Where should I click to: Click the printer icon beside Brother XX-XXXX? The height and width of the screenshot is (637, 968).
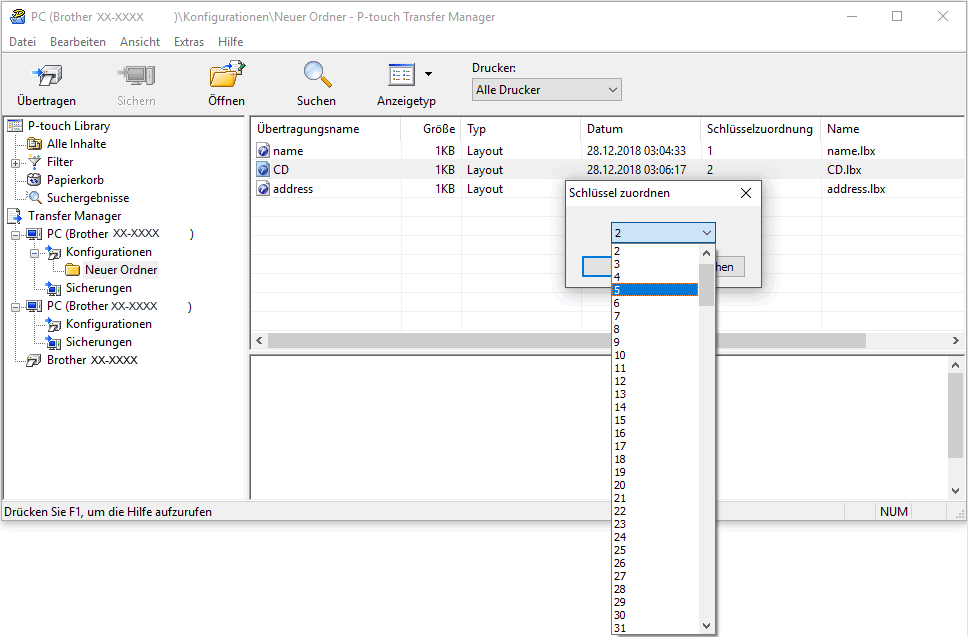point(35,360)
